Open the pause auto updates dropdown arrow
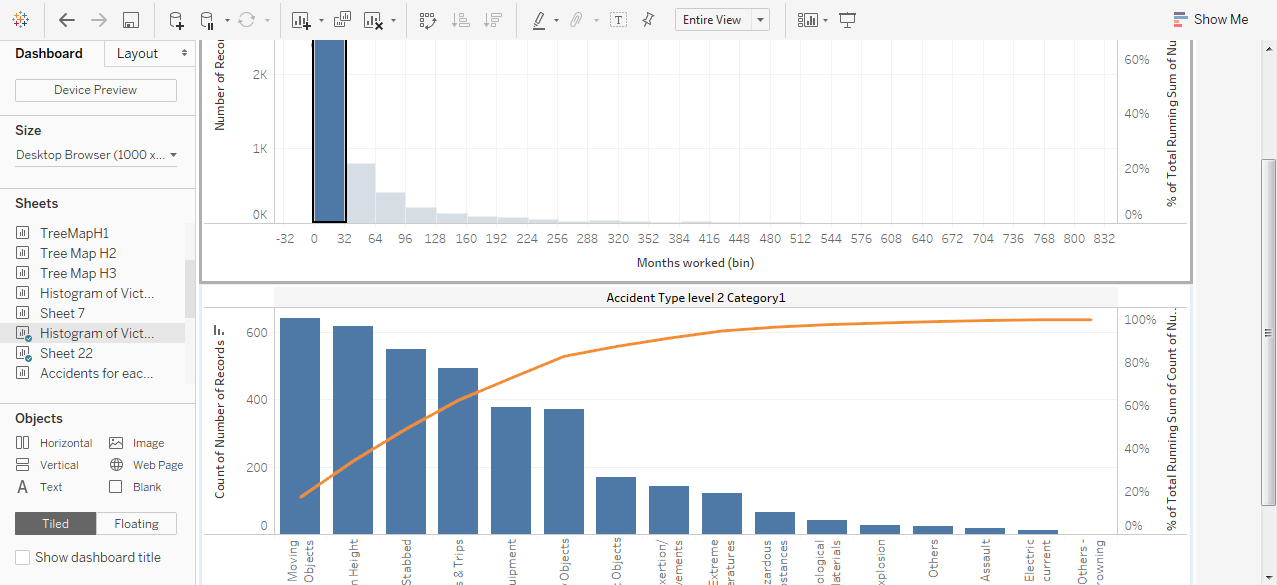1277x585 pixels. pos(227,20)
